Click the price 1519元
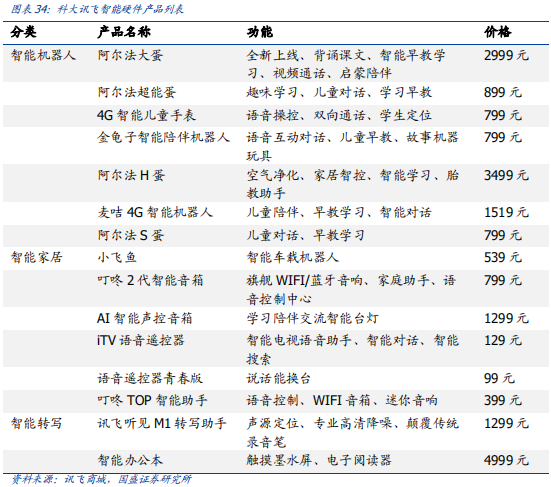Viewport: 551px width, 487px height. 506,212
